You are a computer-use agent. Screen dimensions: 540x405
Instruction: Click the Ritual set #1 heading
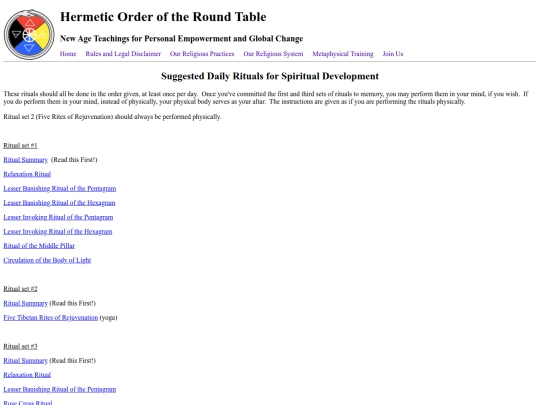pos(20,145)
